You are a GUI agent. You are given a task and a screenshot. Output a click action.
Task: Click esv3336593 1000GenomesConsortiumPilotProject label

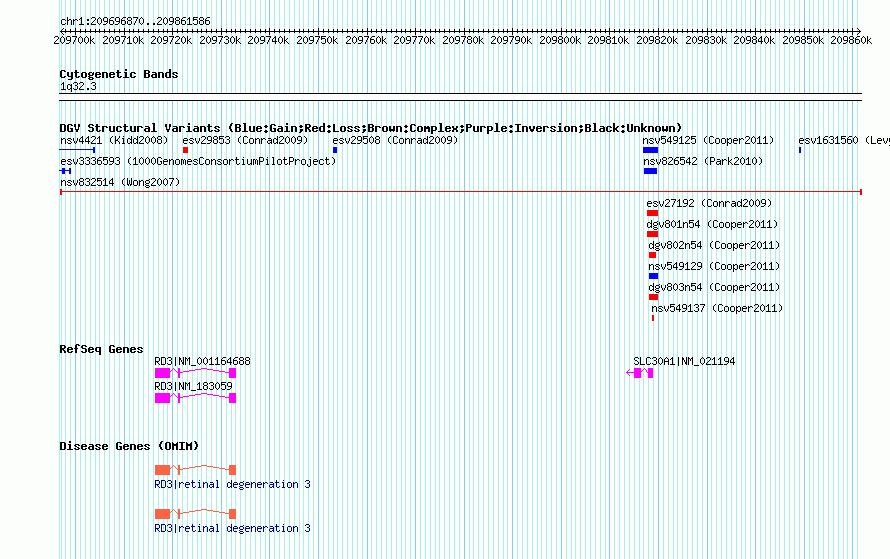(x=198, y=161)
